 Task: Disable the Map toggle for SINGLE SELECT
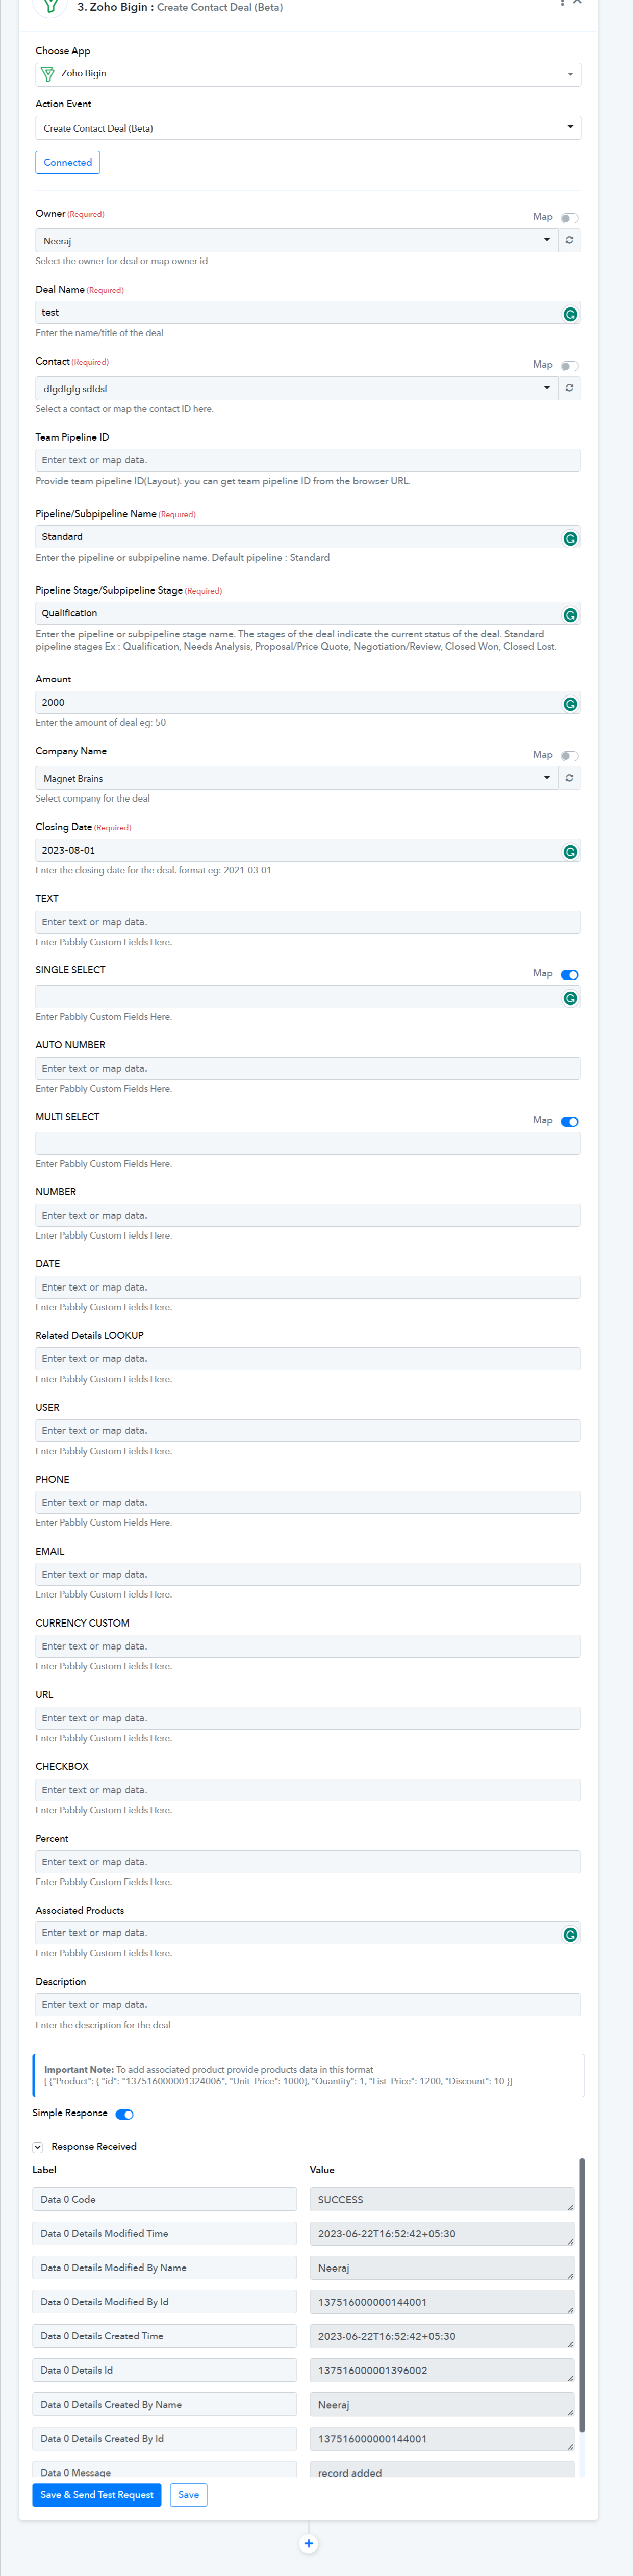pyautogui.click(x=569, y=975)
